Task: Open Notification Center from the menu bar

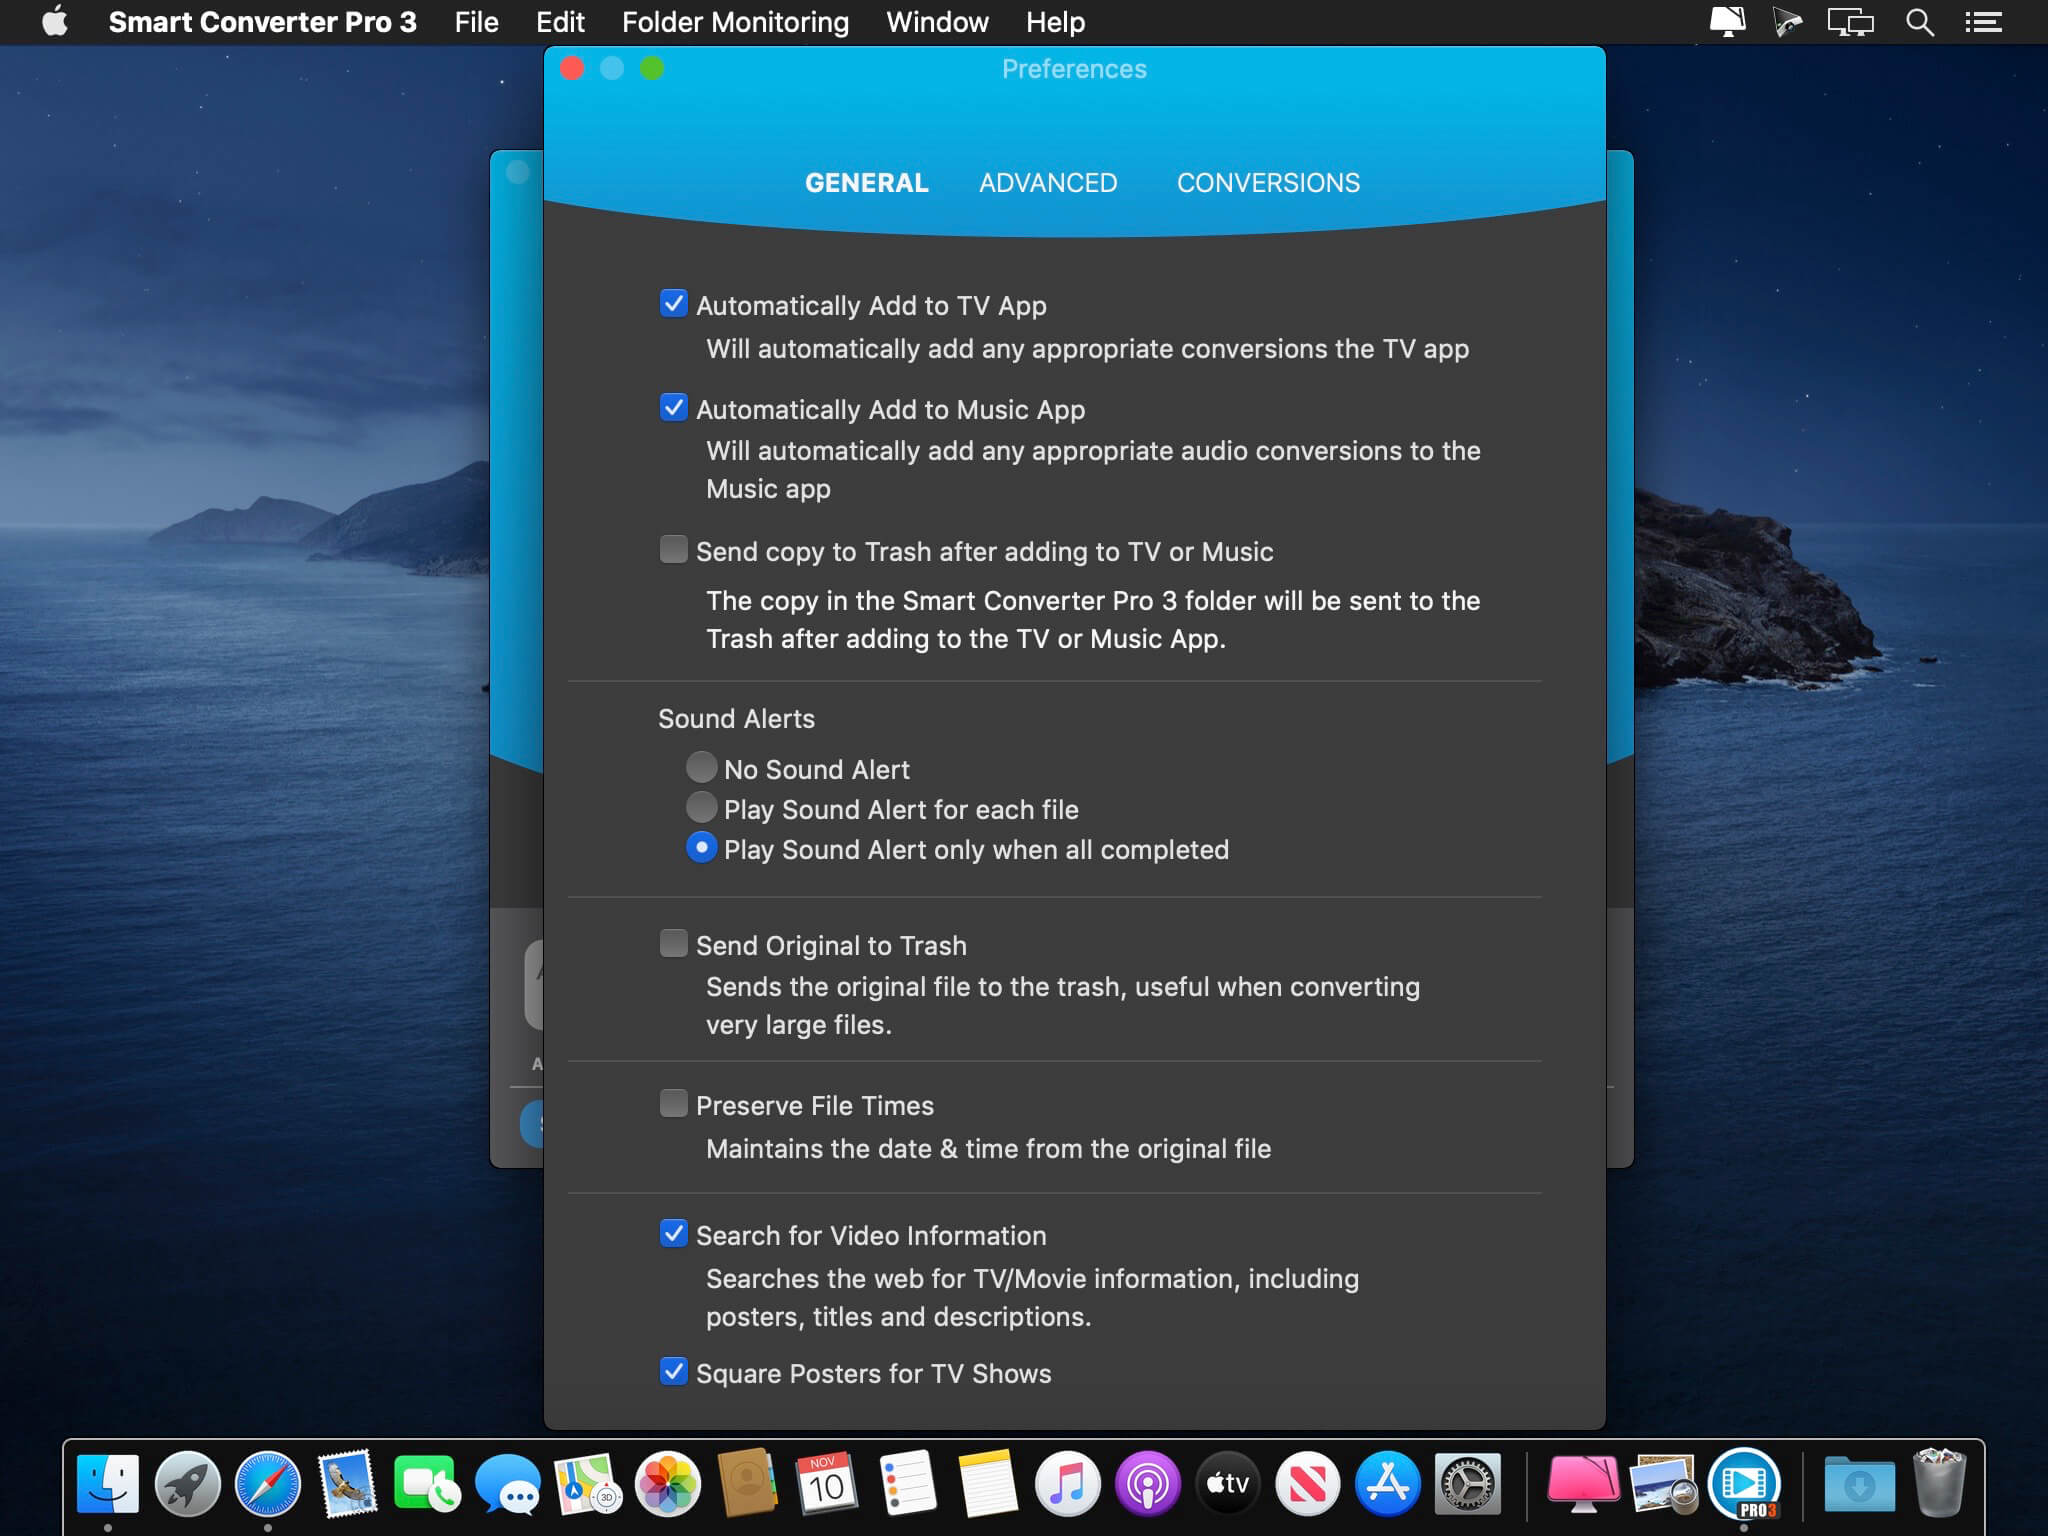Action: 1984,21
